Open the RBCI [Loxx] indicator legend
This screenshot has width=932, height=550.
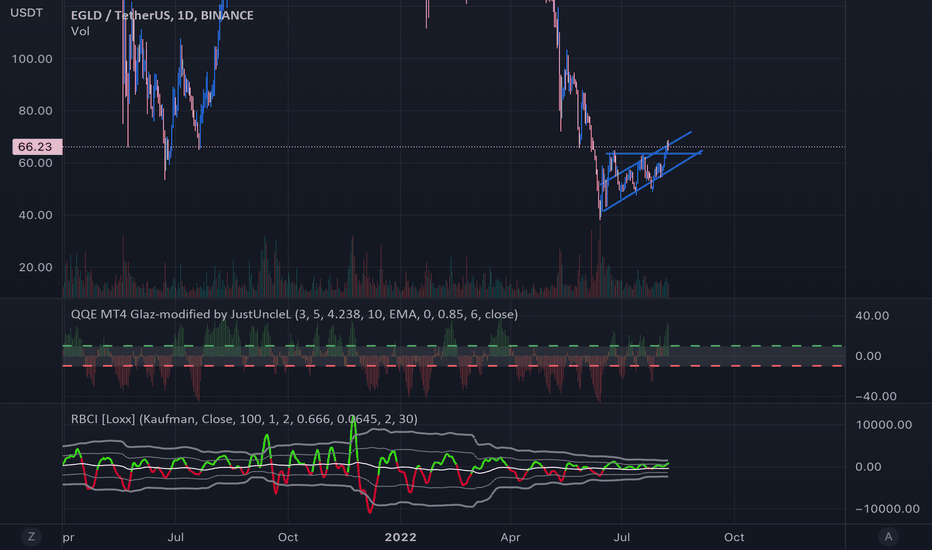pyautogui.click(x=244, y=419)
